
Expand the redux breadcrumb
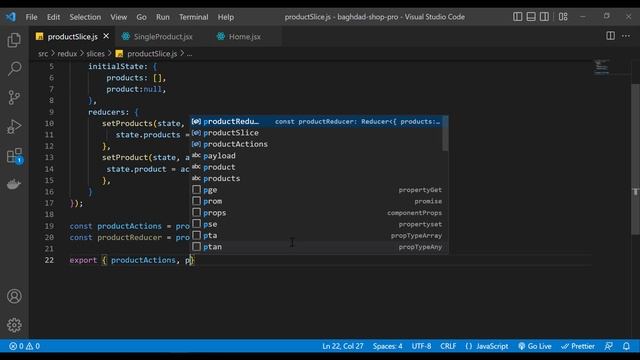click(x=67, y=53)
